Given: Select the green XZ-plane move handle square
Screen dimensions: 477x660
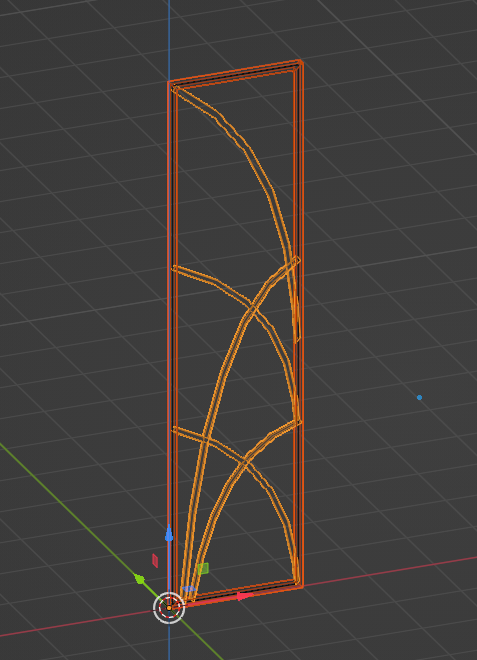Looking at the screenshot, I should [203, 569].
